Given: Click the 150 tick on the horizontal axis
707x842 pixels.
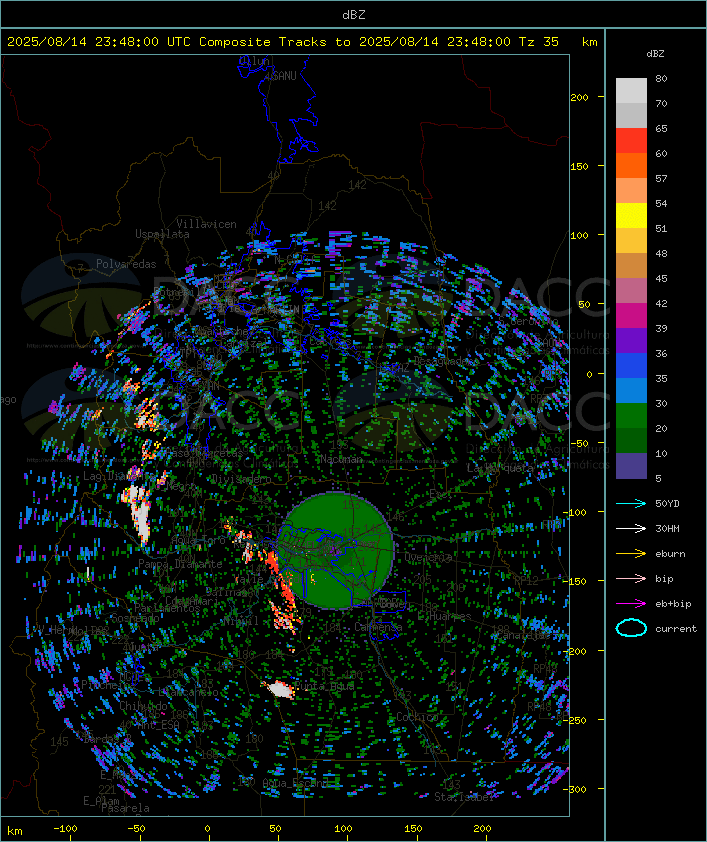Looking at the screenshot, I should pyautogui.click(x=413, y=829).
